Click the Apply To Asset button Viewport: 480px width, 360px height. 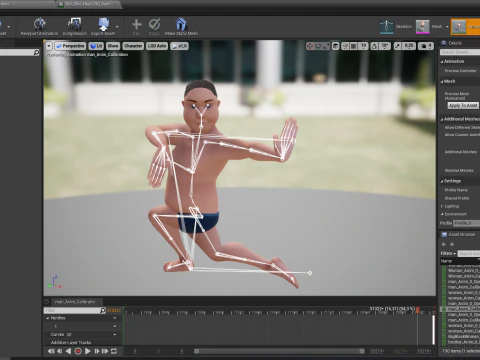coord(463,105)
